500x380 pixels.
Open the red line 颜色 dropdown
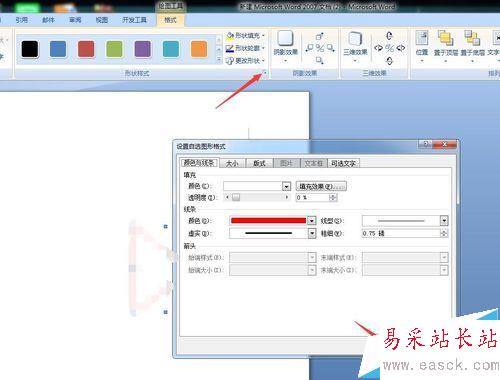tap(311, 220)
